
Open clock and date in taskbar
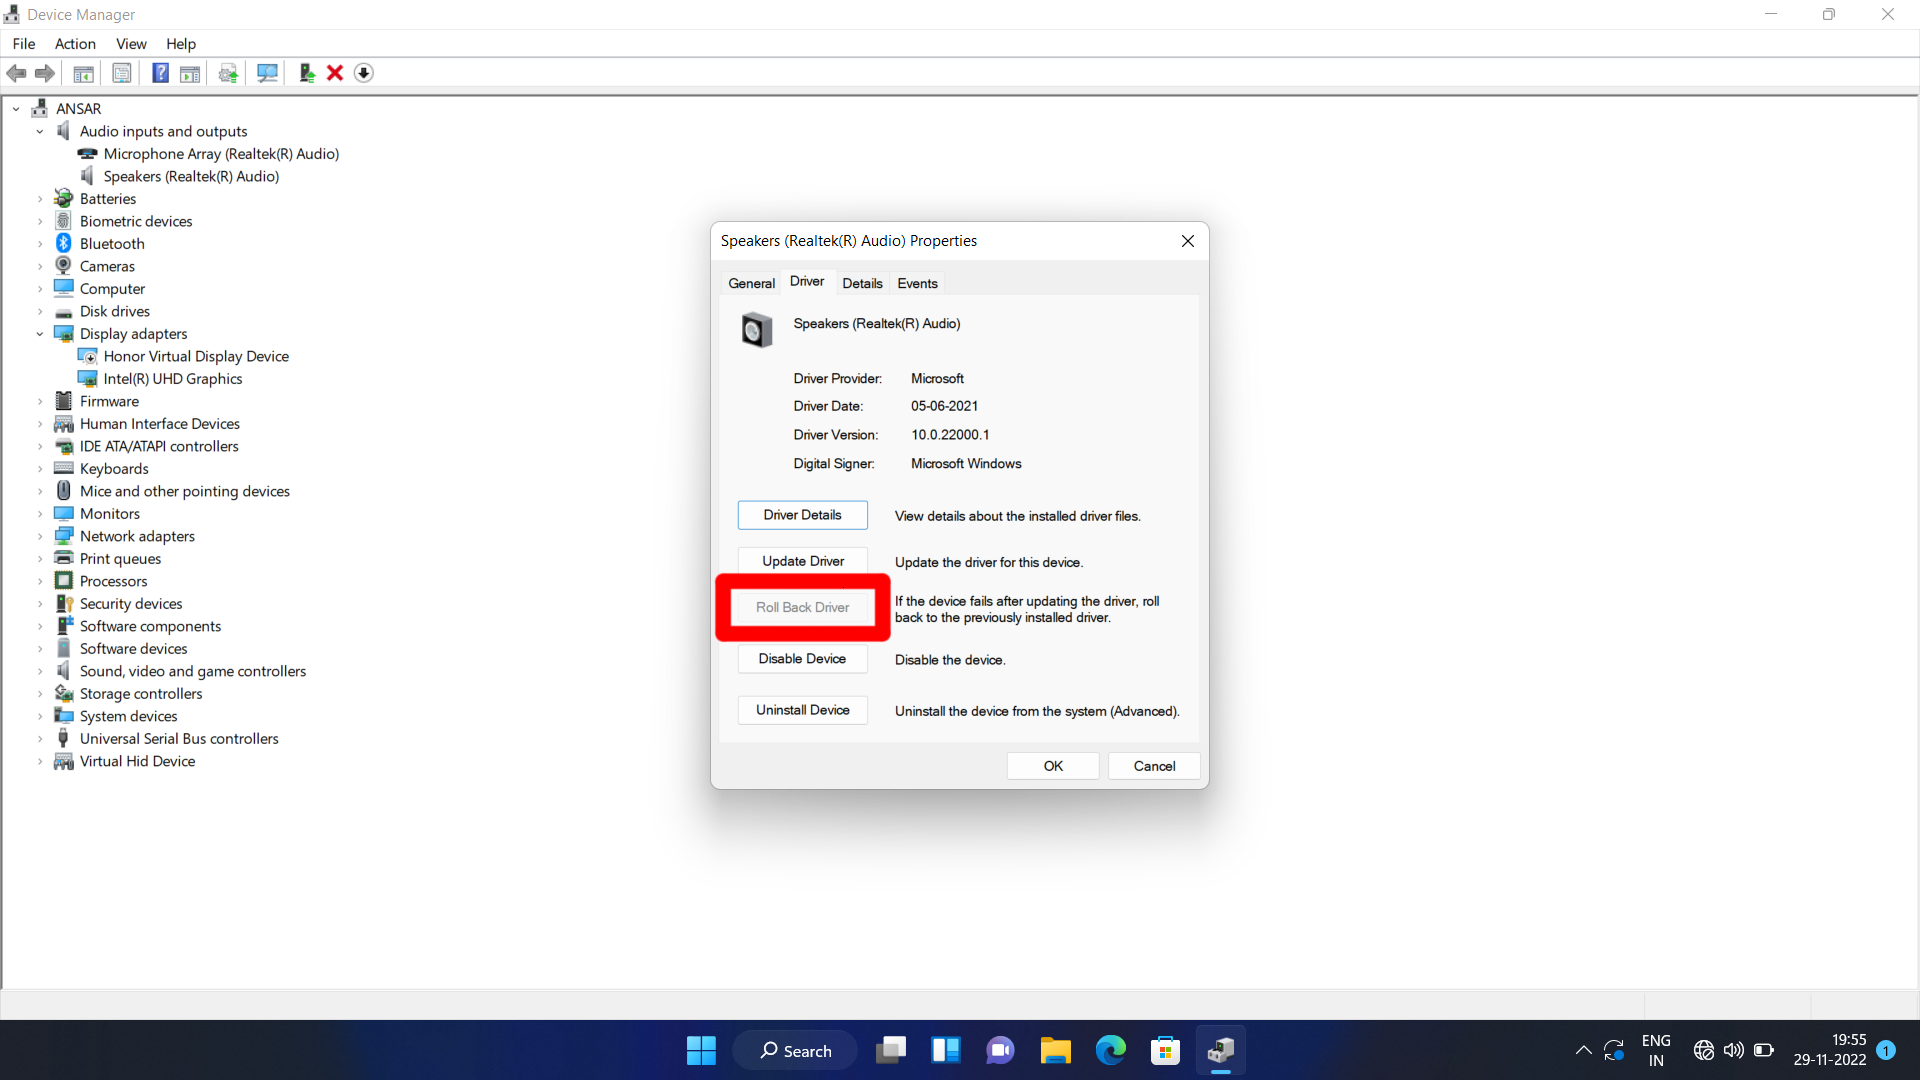pyautogui.click(x=1829, y=1050)
